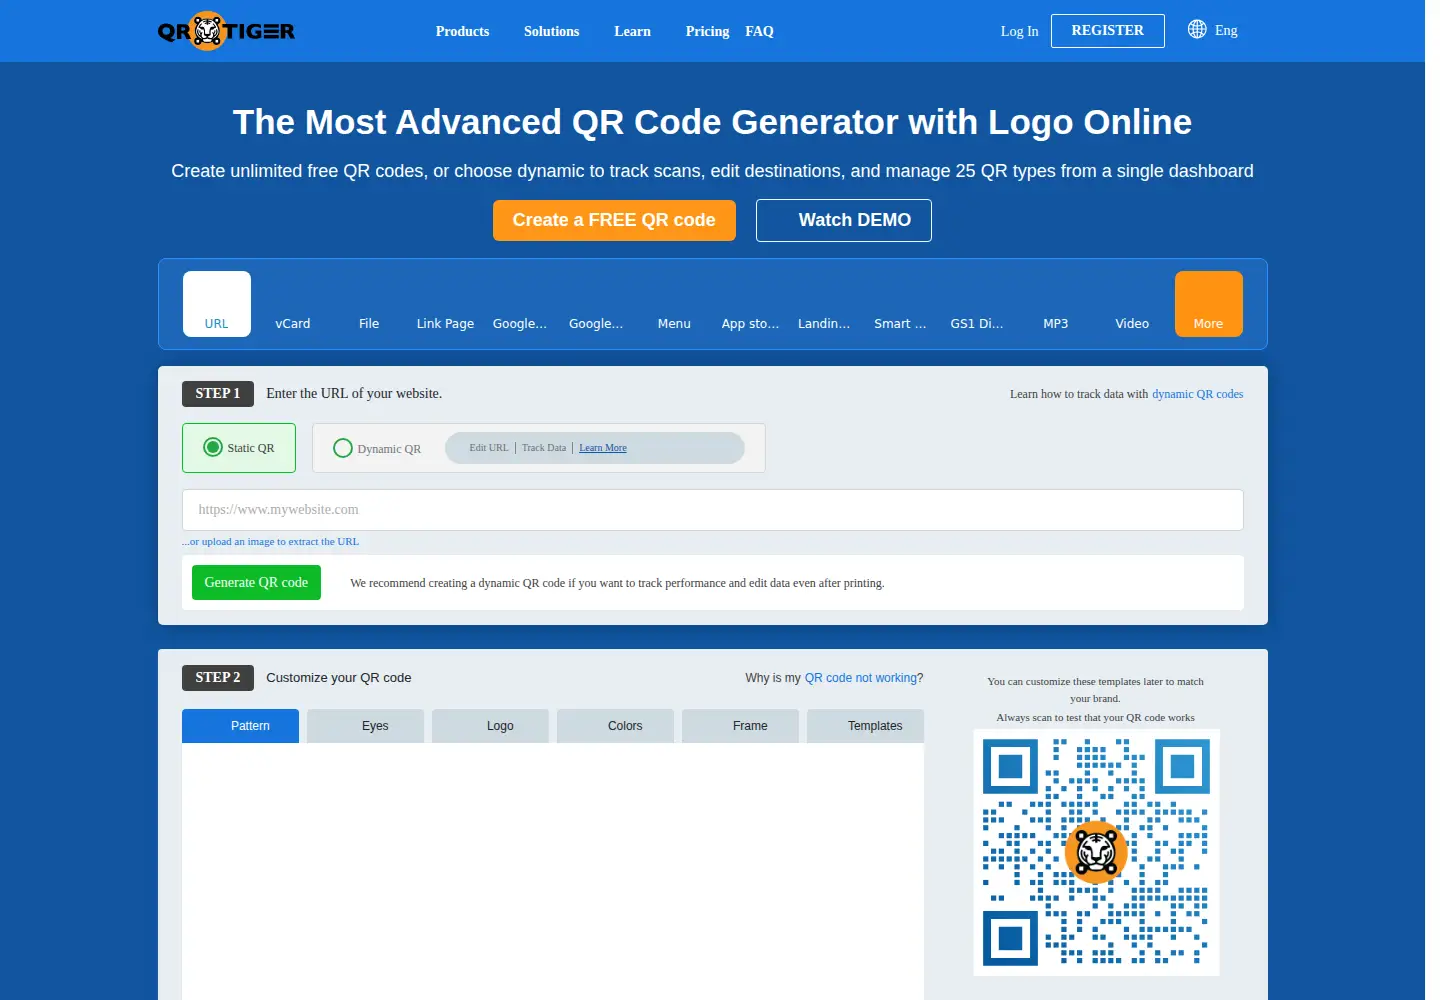Click Create a FREE QR code
1440x1000 pixels.
614,220
